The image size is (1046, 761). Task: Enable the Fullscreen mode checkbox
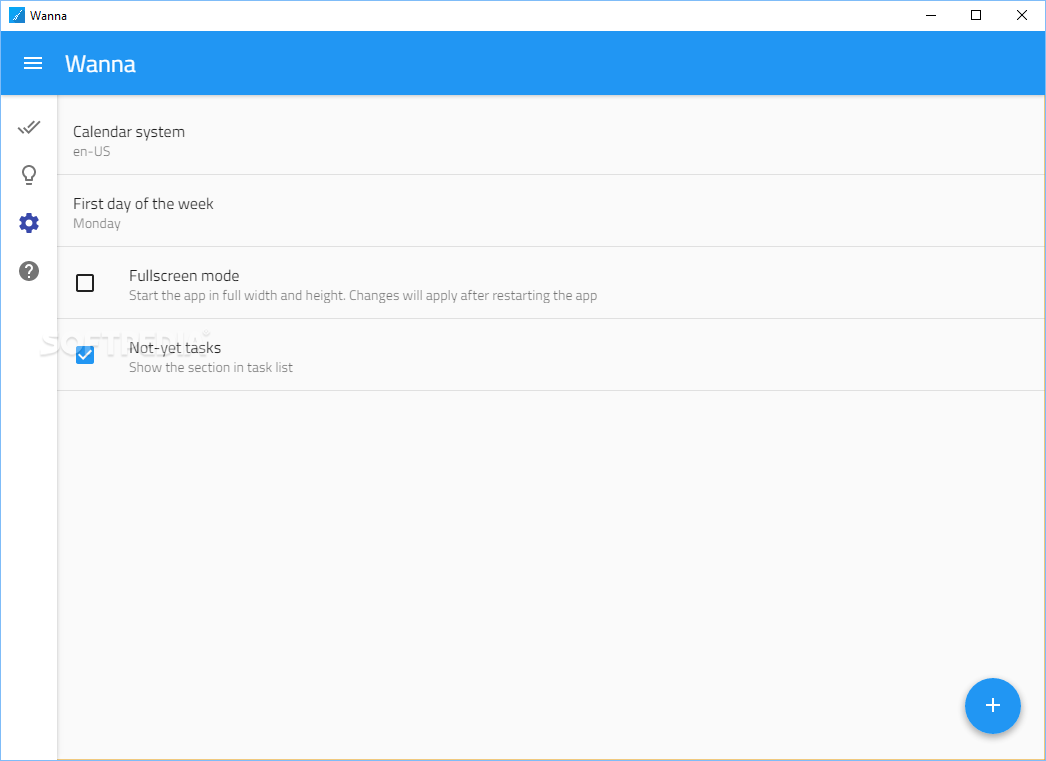(x=85, y=283)
